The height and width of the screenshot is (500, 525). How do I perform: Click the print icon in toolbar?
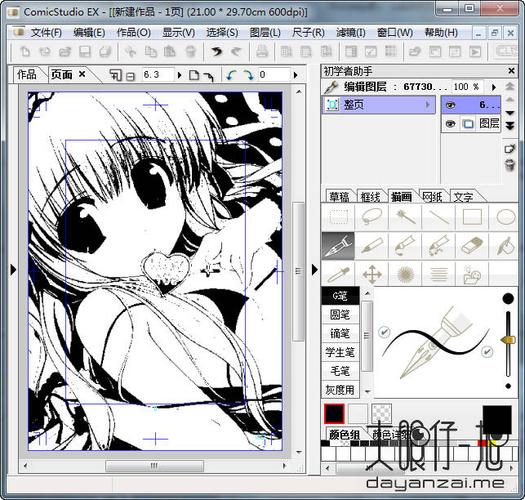click(x=262, y=52)
